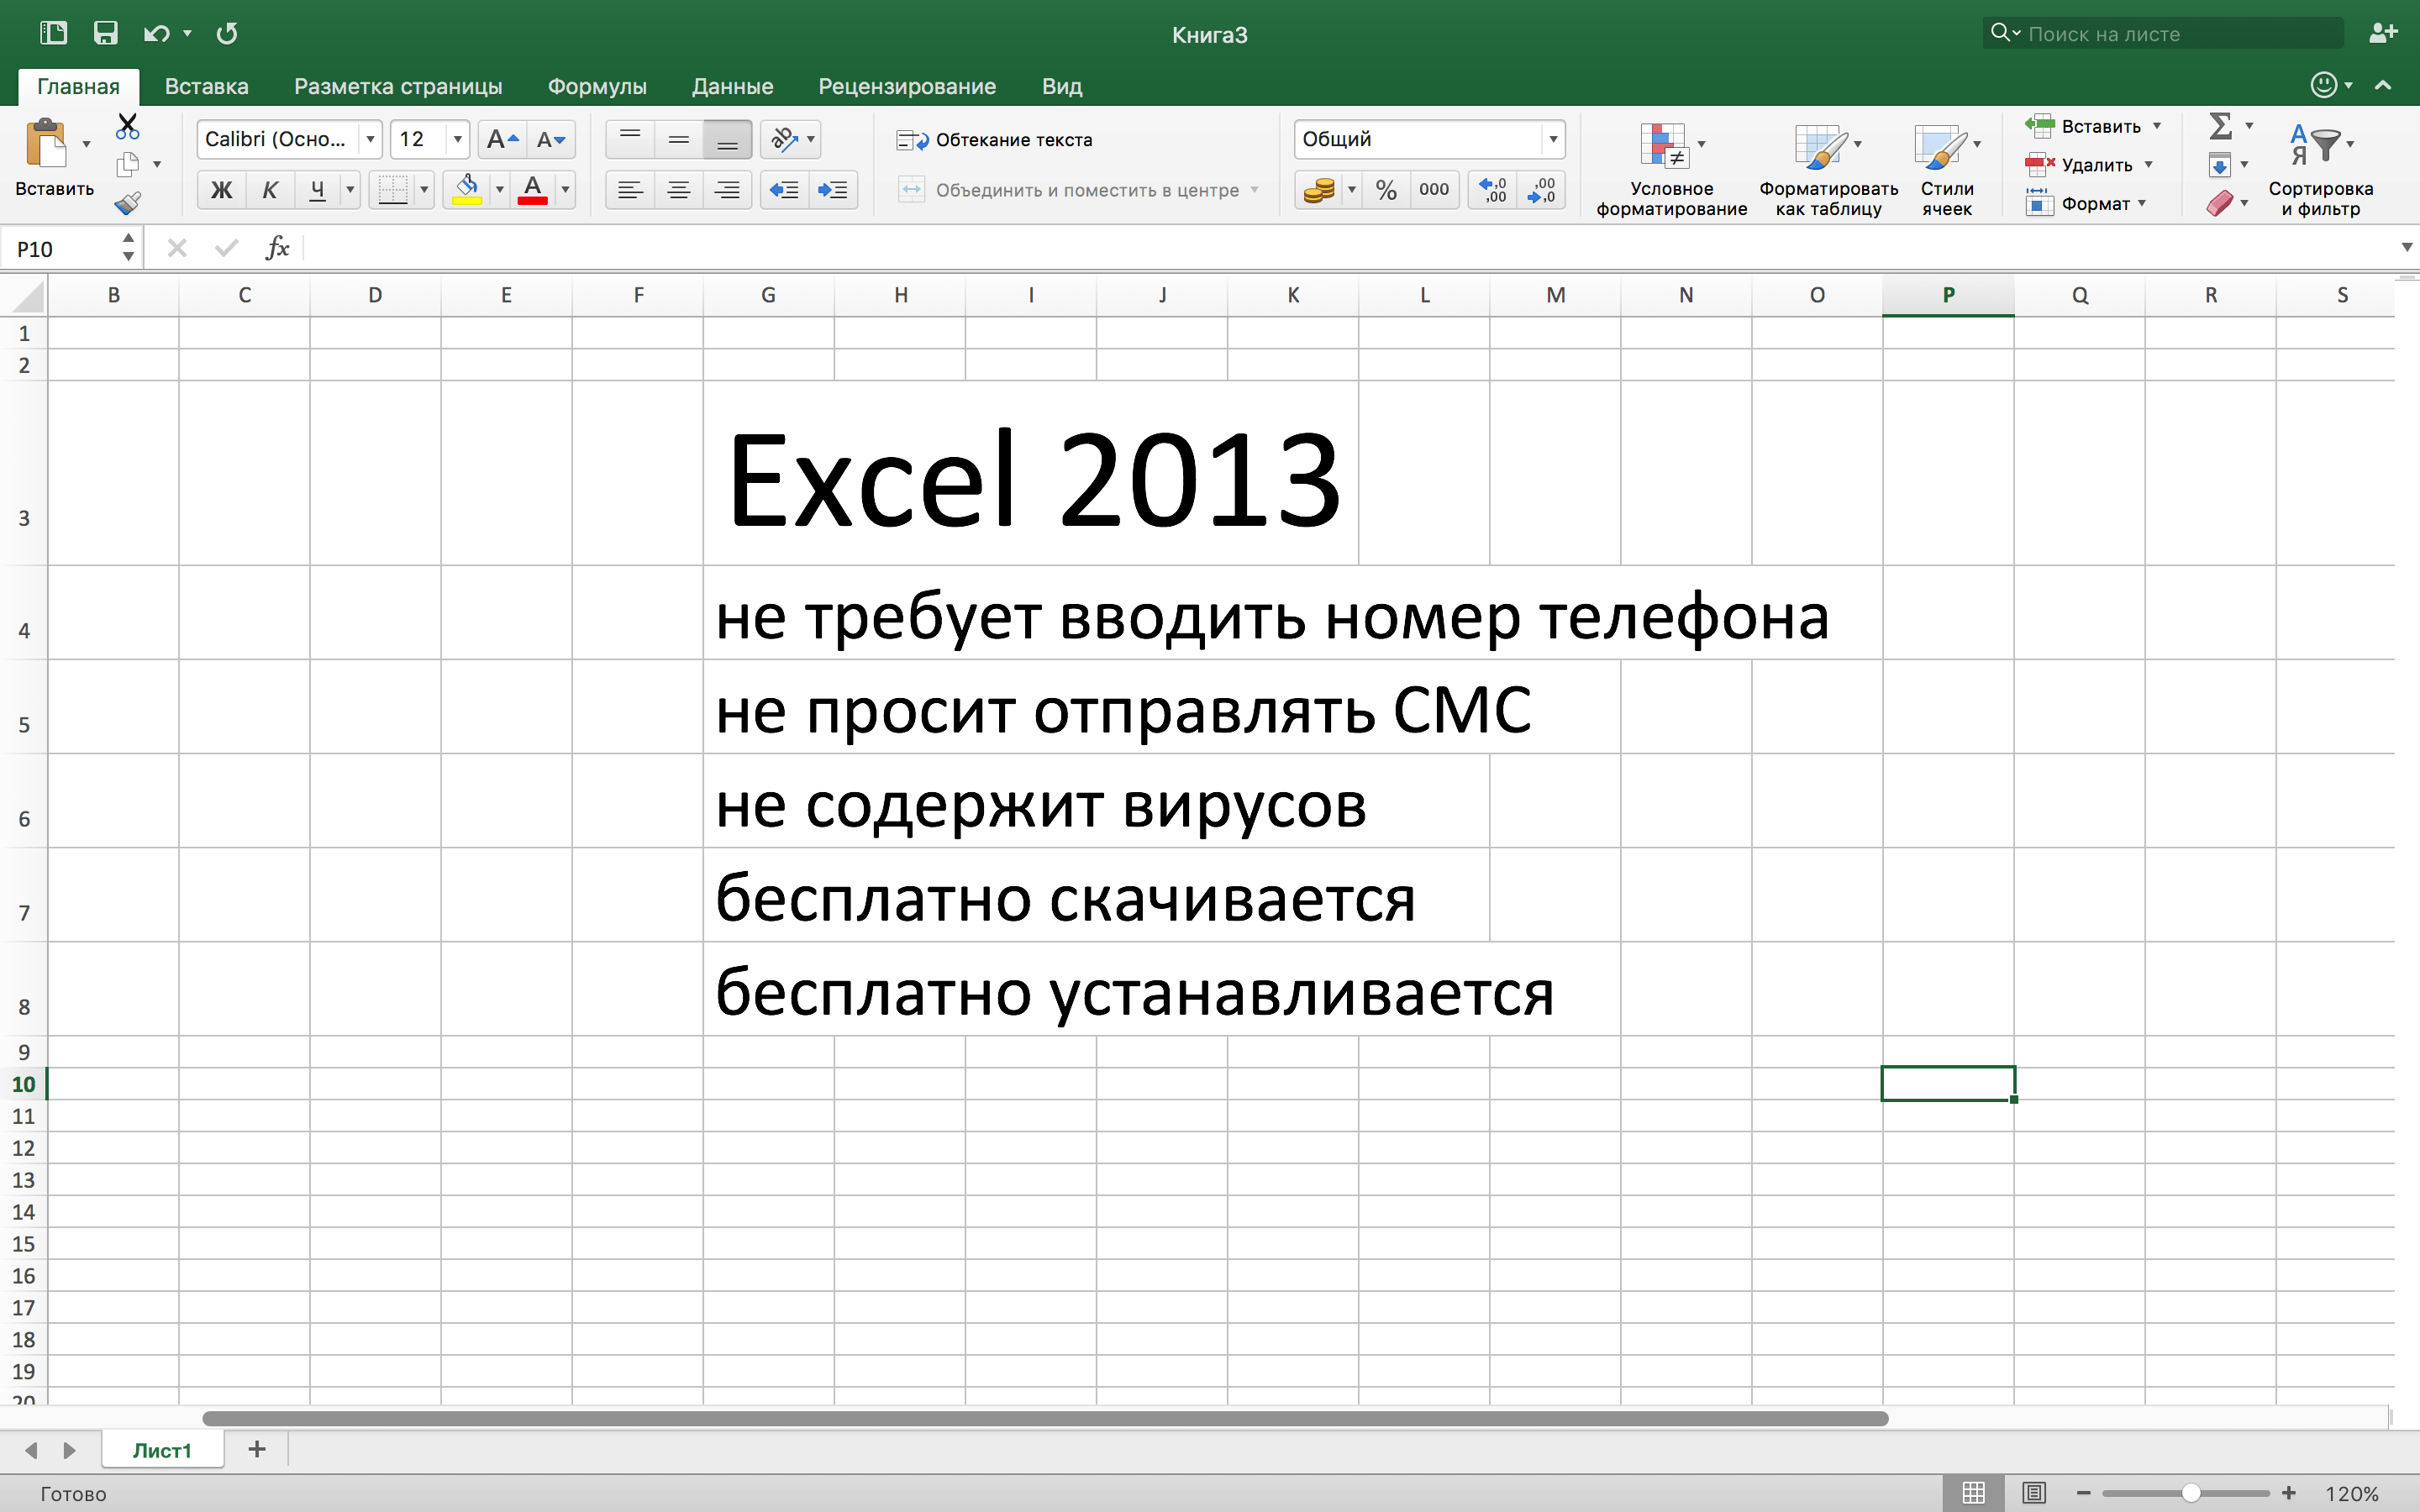
Task: Open the font size dropdown
Action: click(x=457, y=139)
